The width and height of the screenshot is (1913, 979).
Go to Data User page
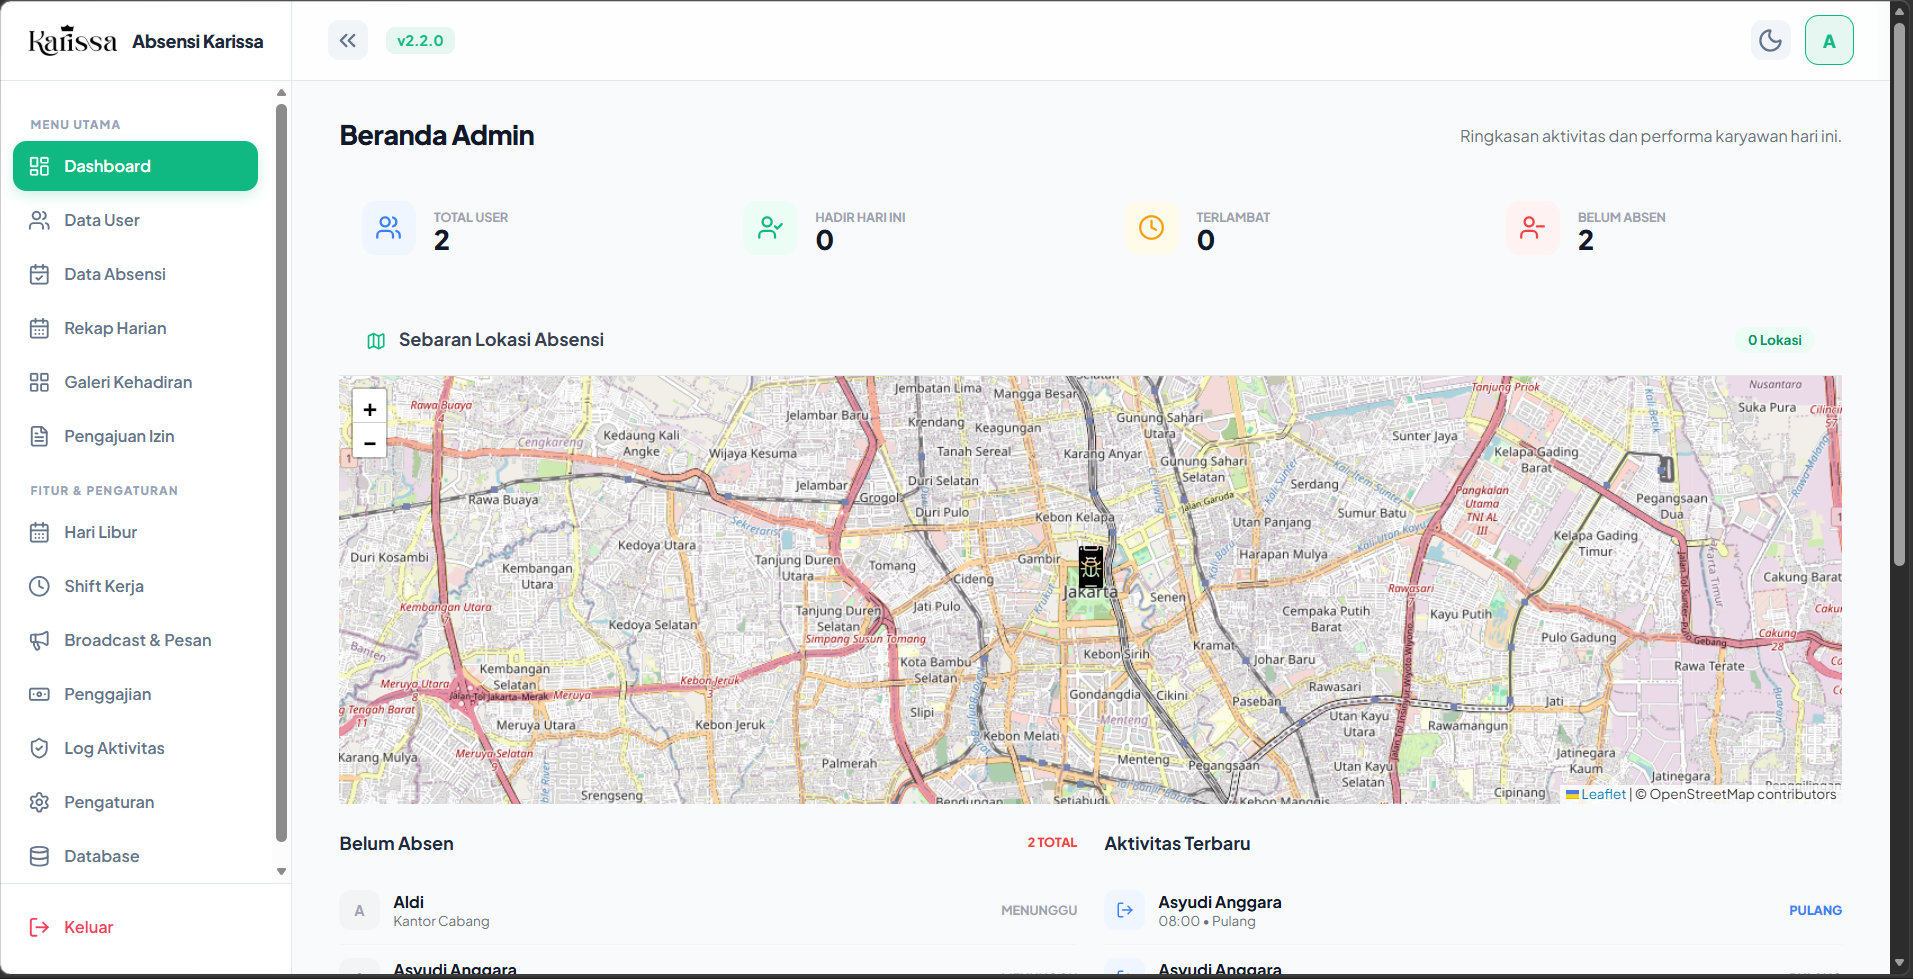click(x=135, y=220)
